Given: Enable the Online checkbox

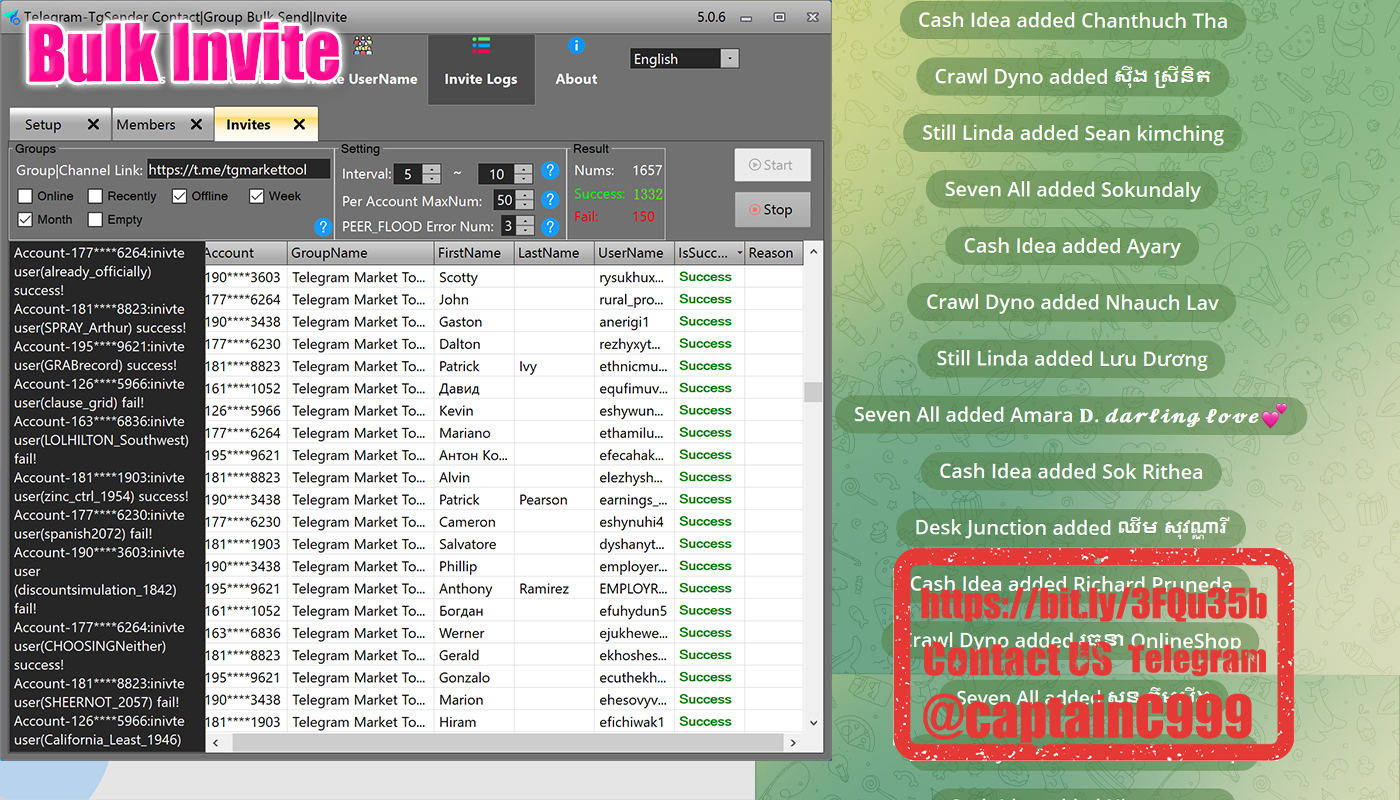Looking at the screenshot, I should (26, 196).
